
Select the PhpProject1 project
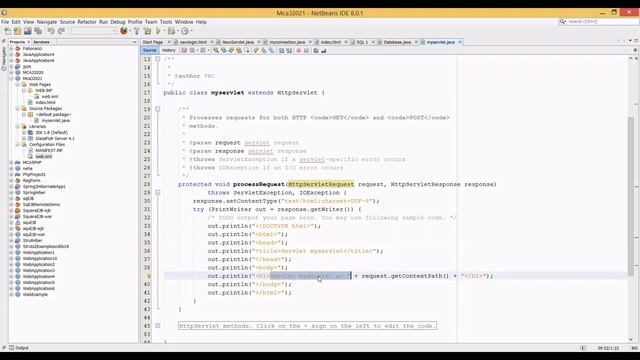click(x=34, y=174)
